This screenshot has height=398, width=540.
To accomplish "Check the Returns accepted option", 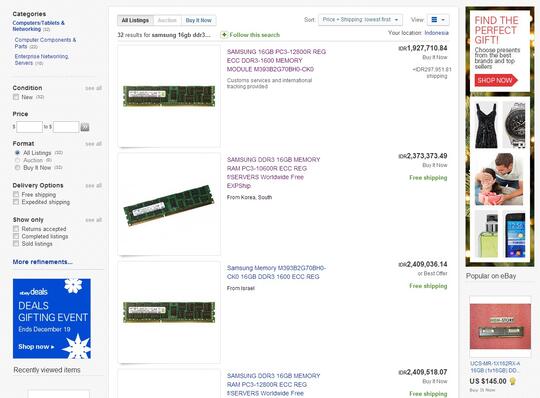I will tap(16, 229).
